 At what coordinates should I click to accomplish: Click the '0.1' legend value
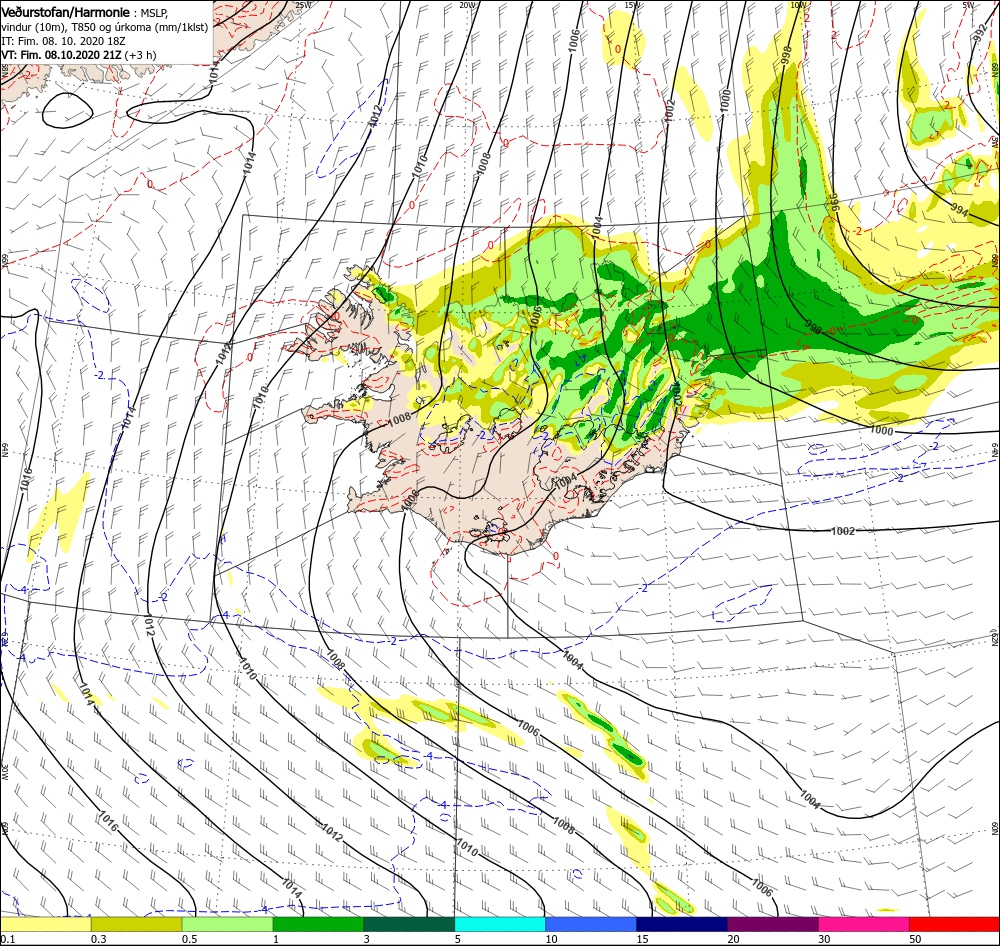(x=8, y=939)
